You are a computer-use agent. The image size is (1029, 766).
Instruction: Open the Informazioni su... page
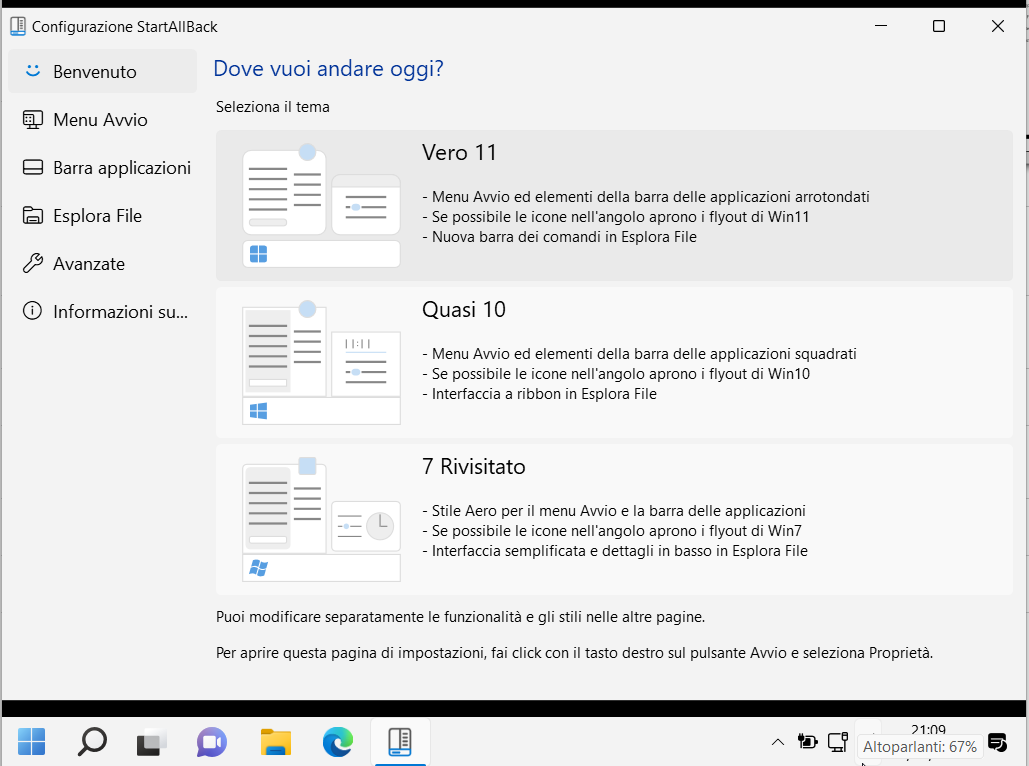[x=102, y=311]
